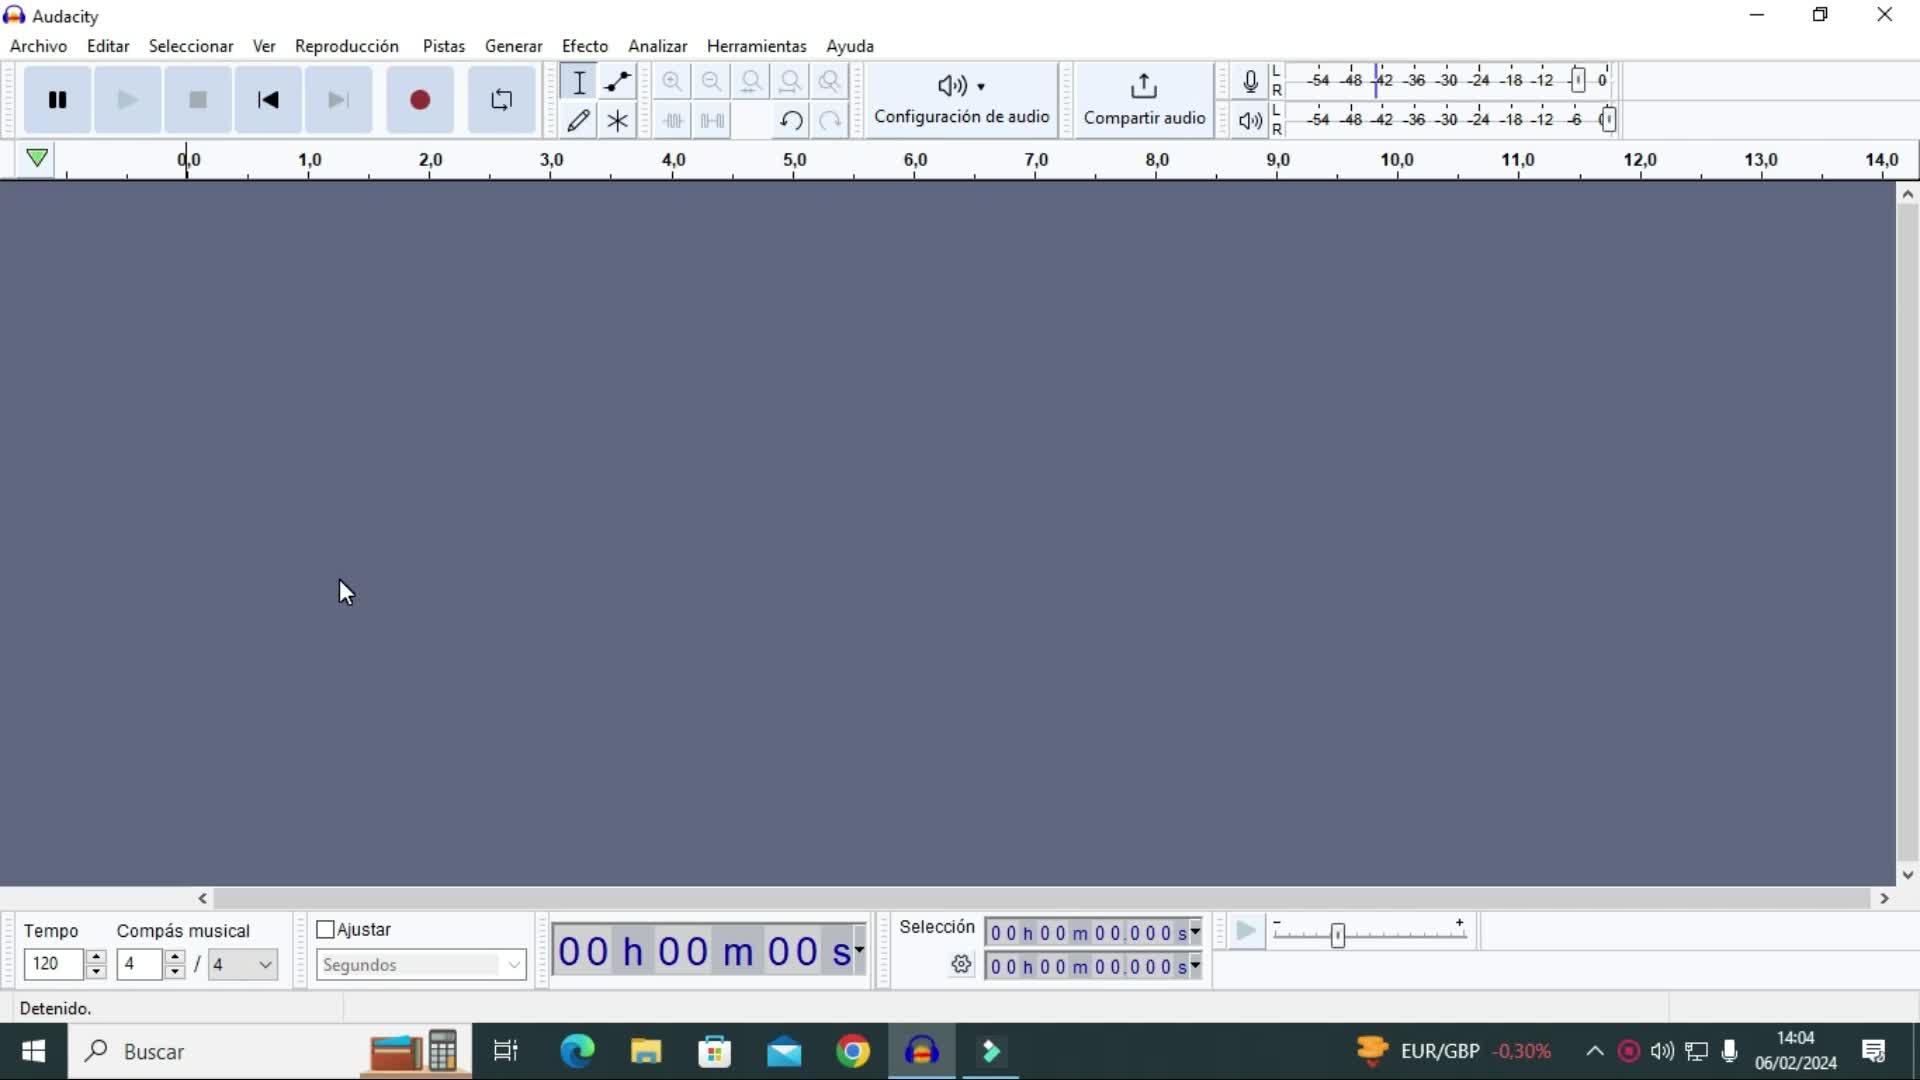Viewport: 1920px width, 1080px height.
Task: Select the Draw pencil tool
Action: coord(578,121)
